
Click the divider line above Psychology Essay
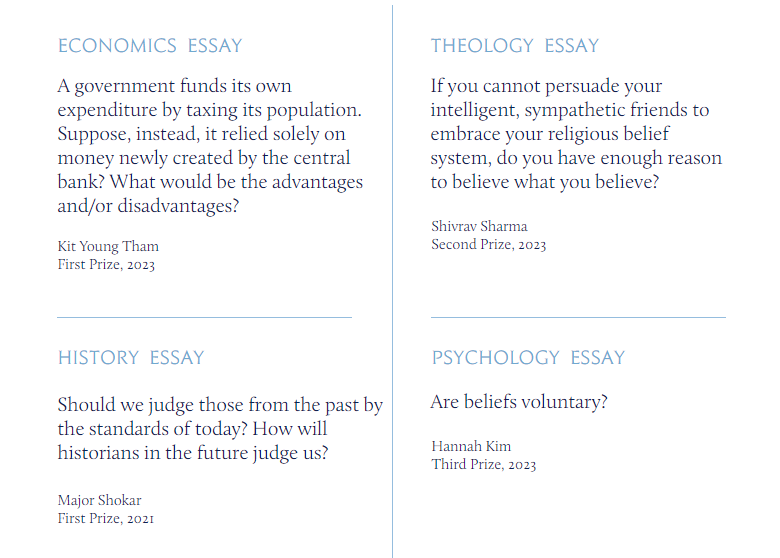(578, 317)
